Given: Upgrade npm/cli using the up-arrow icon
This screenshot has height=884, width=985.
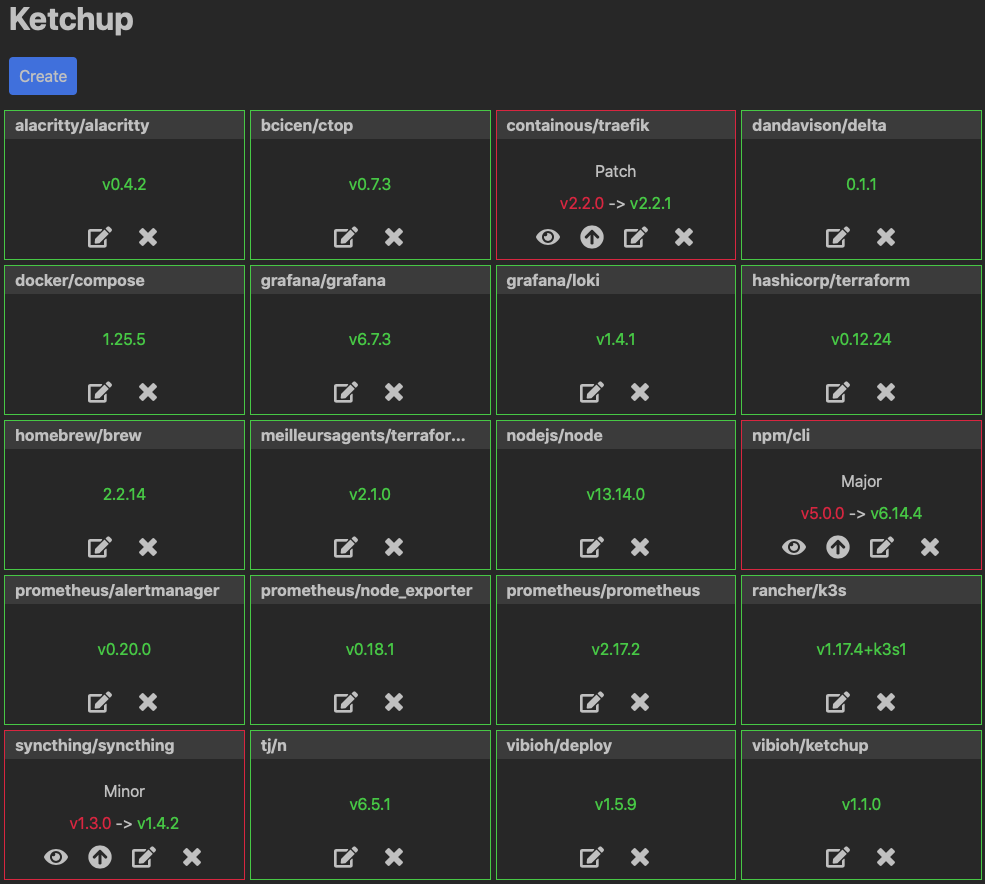Looking at the screenshot, I should [838, 547].
